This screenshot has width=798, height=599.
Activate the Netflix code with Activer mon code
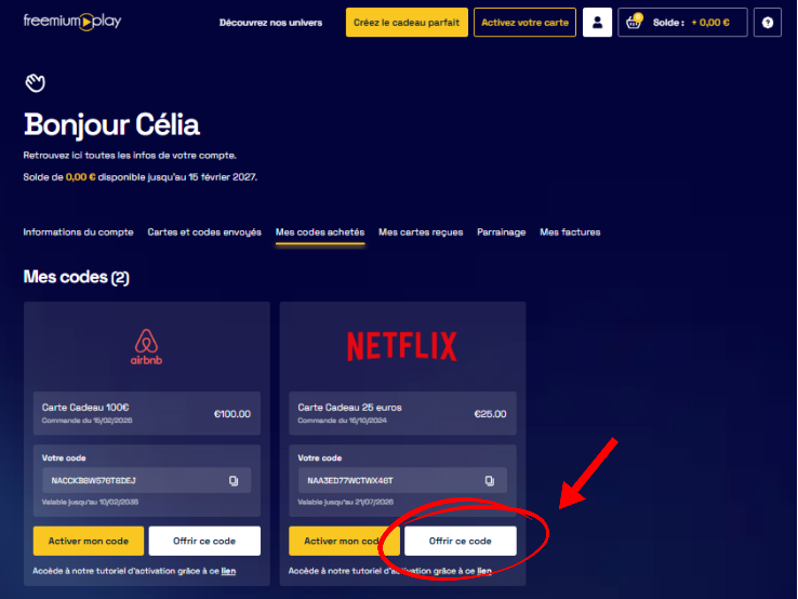[x=345, y=541]
